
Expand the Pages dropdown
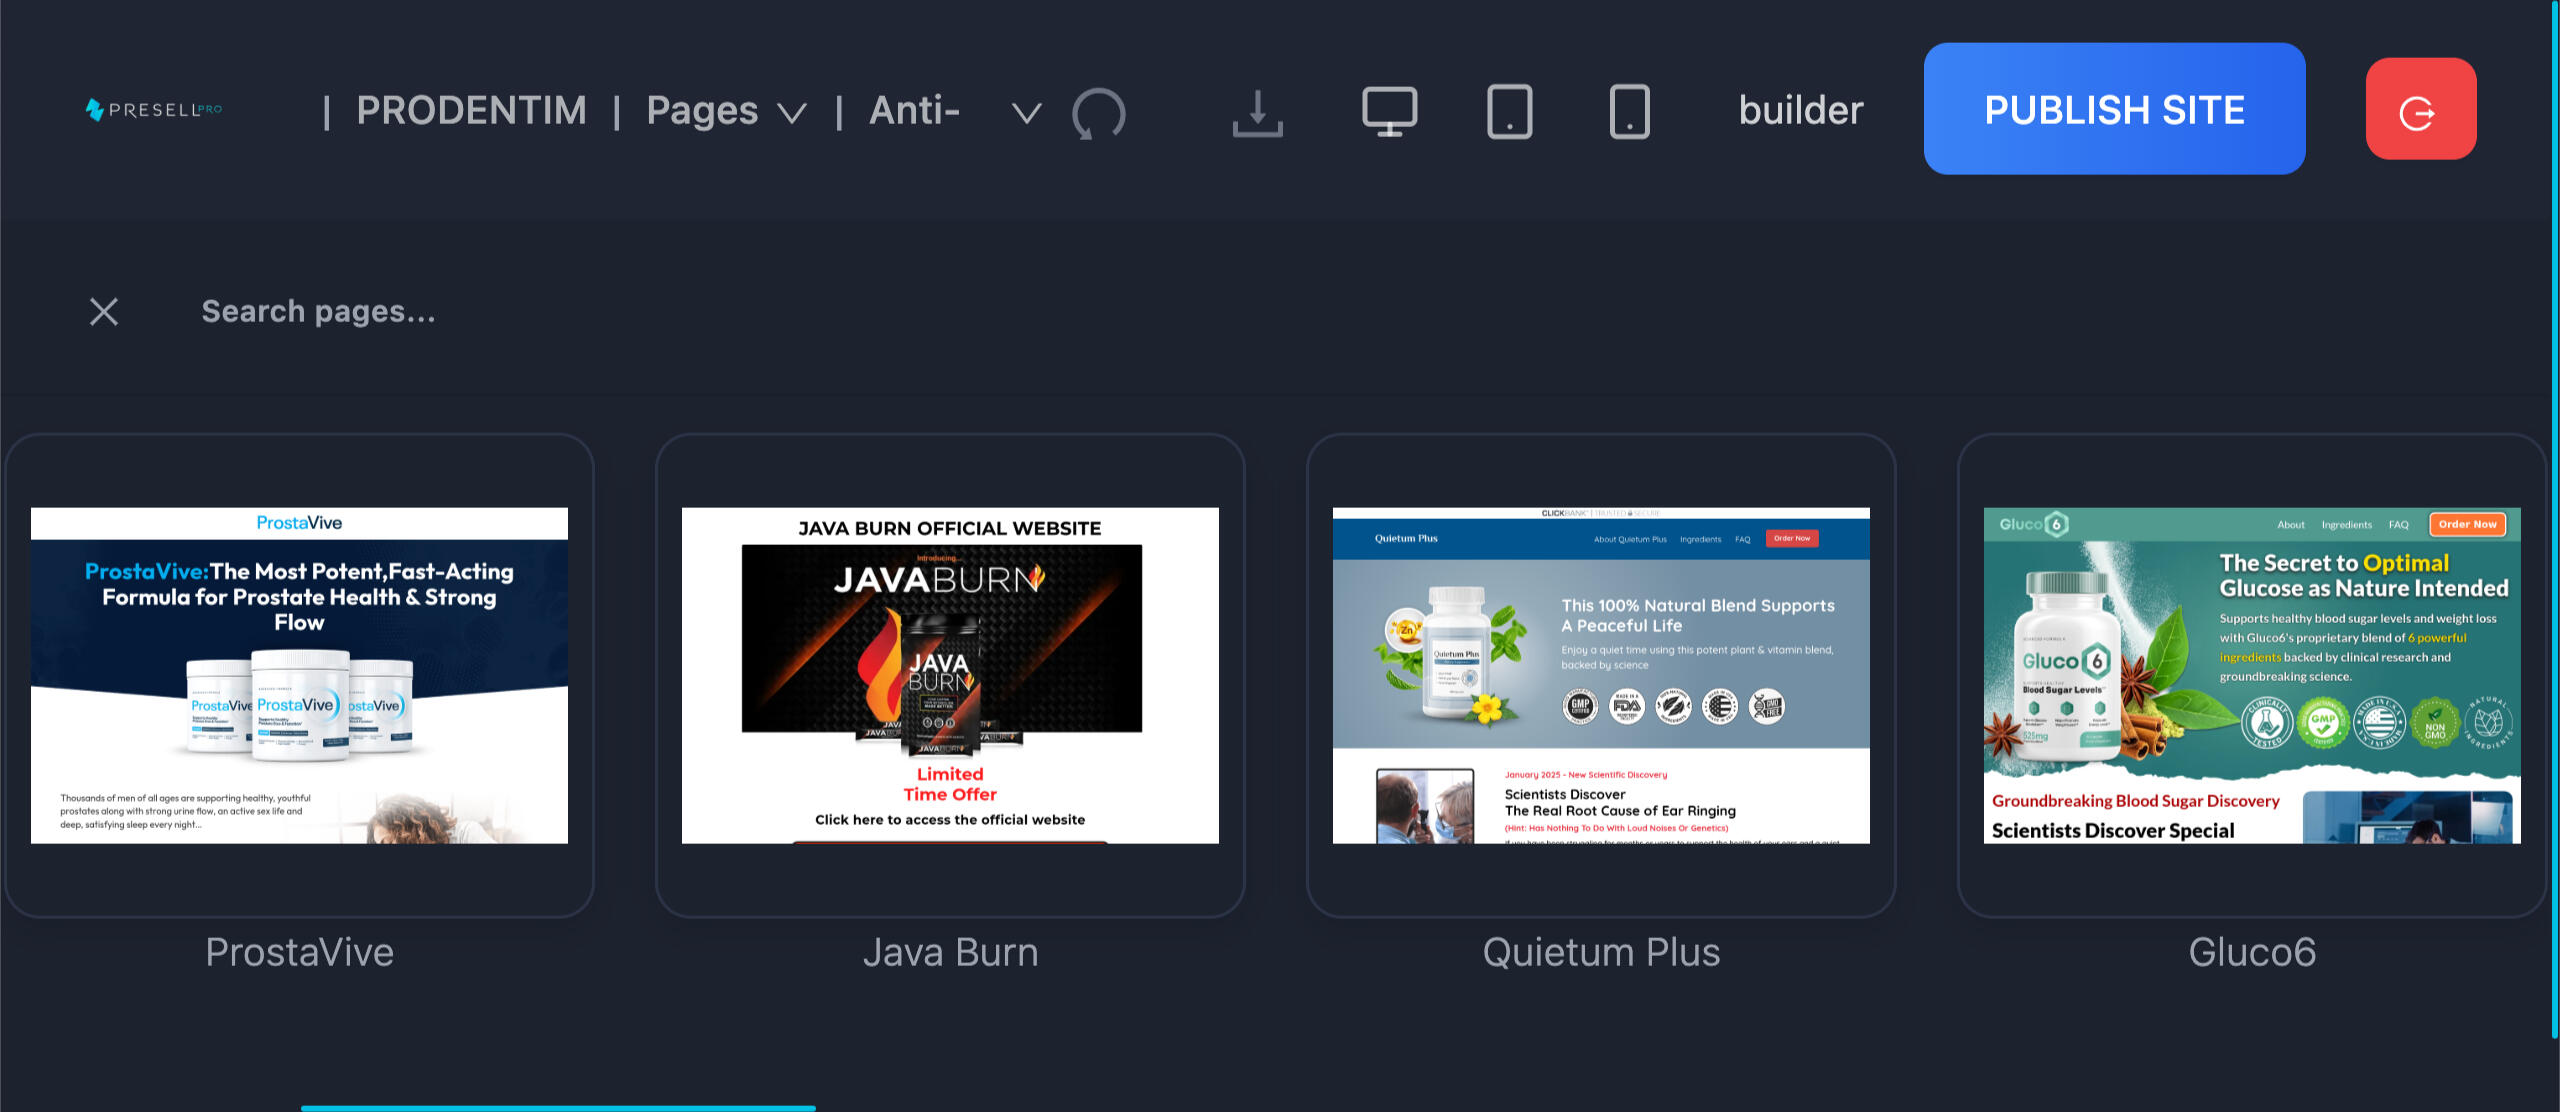(x=726, y=111)
